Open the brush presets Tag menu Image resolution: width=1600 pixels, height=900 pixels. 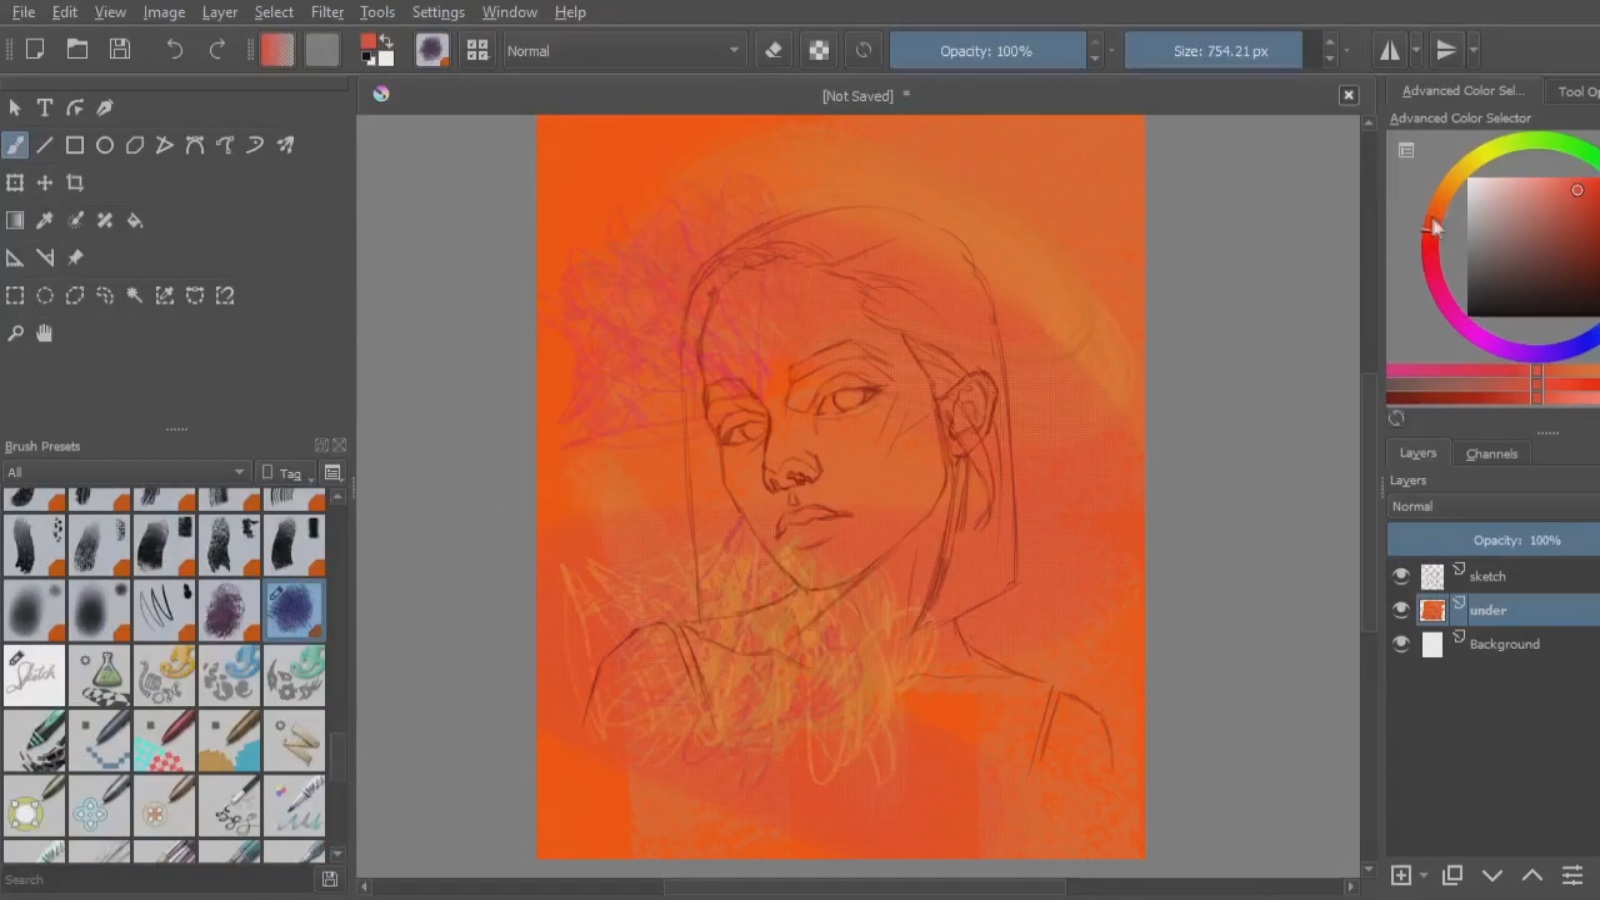click(x=287, y=473)
